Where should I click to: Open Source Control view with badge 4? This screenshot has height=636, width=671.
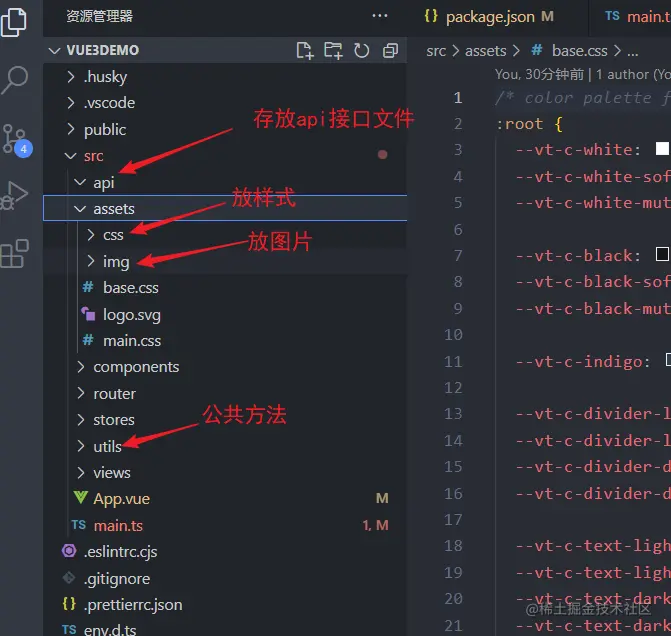tap(17, 140)
